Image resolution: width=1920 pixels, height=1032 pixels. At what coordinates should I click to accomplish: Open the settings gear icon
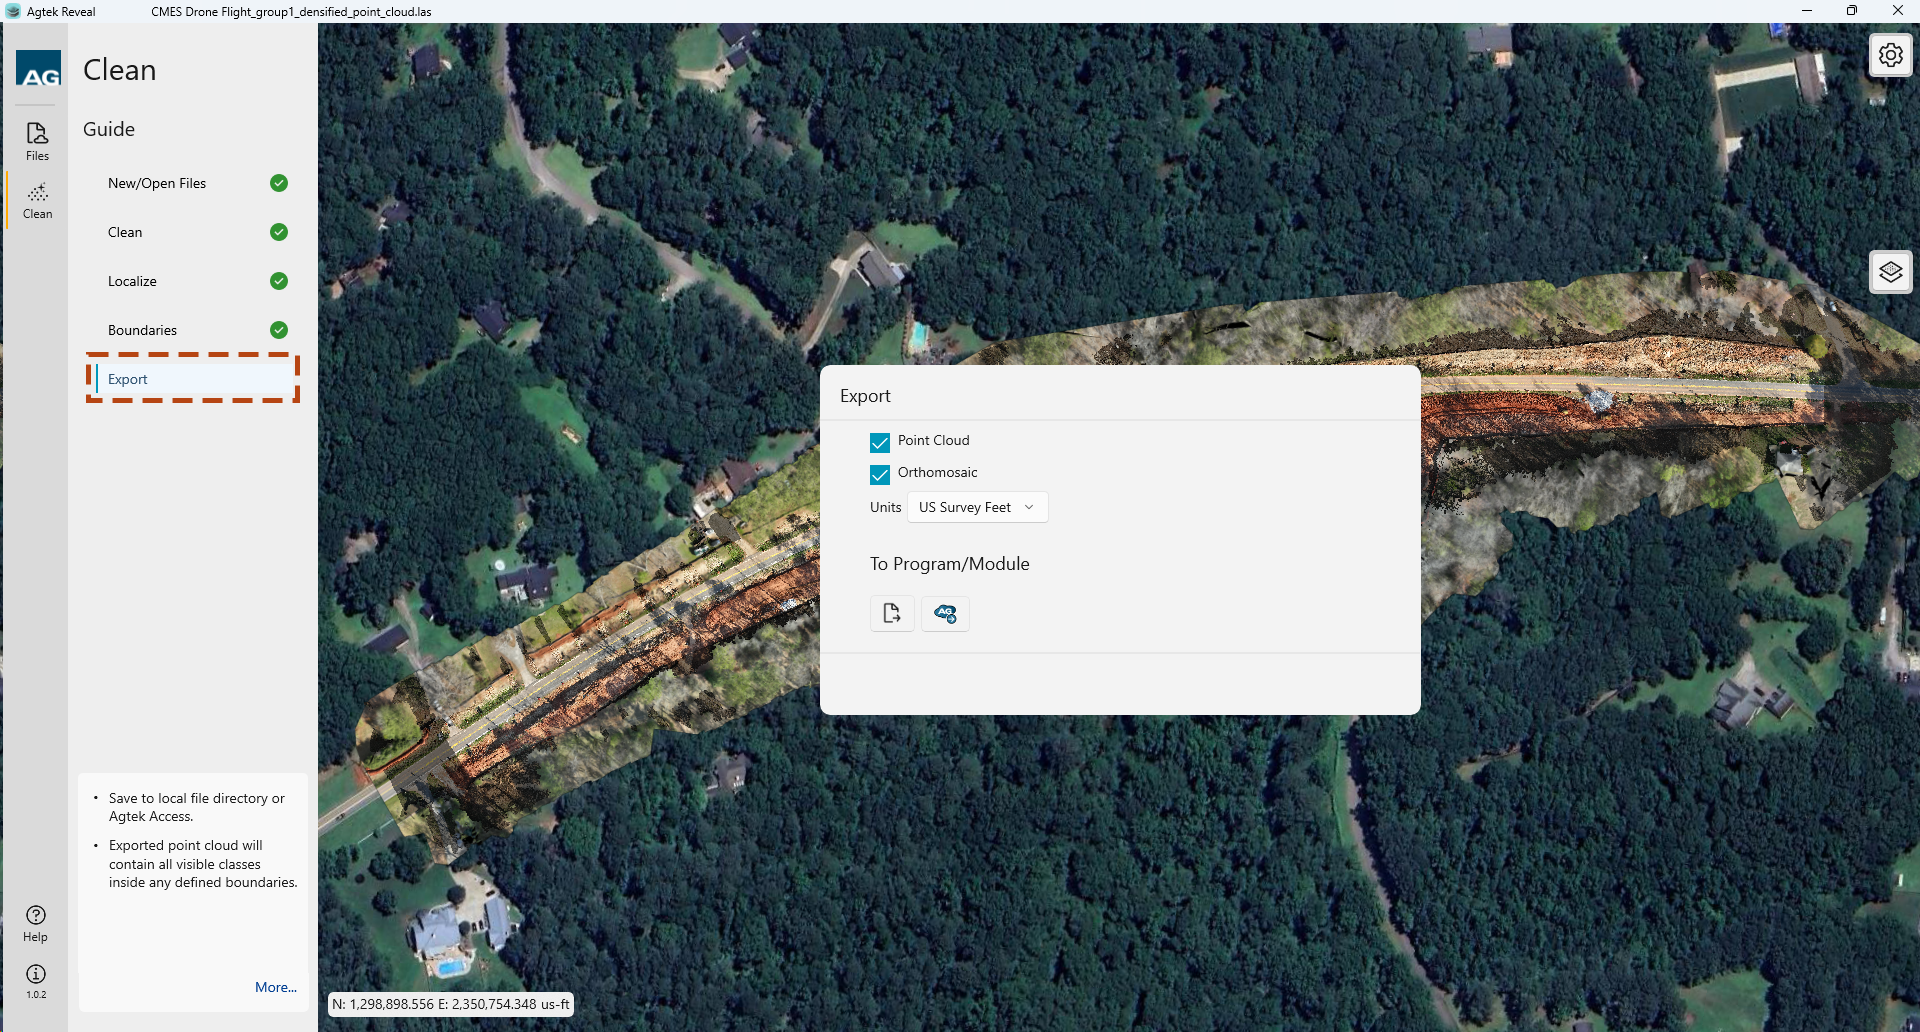coord(1890,55)
